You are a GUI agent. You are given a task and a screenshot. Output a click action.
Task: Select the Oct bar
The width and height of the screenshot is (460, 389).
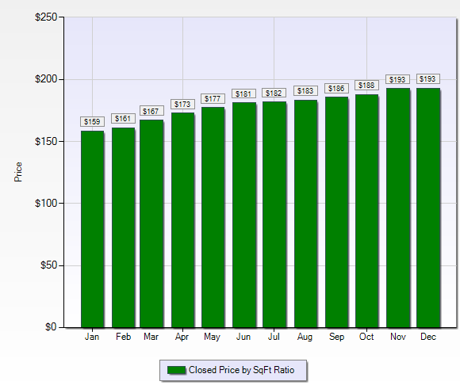tap(367, 211)
